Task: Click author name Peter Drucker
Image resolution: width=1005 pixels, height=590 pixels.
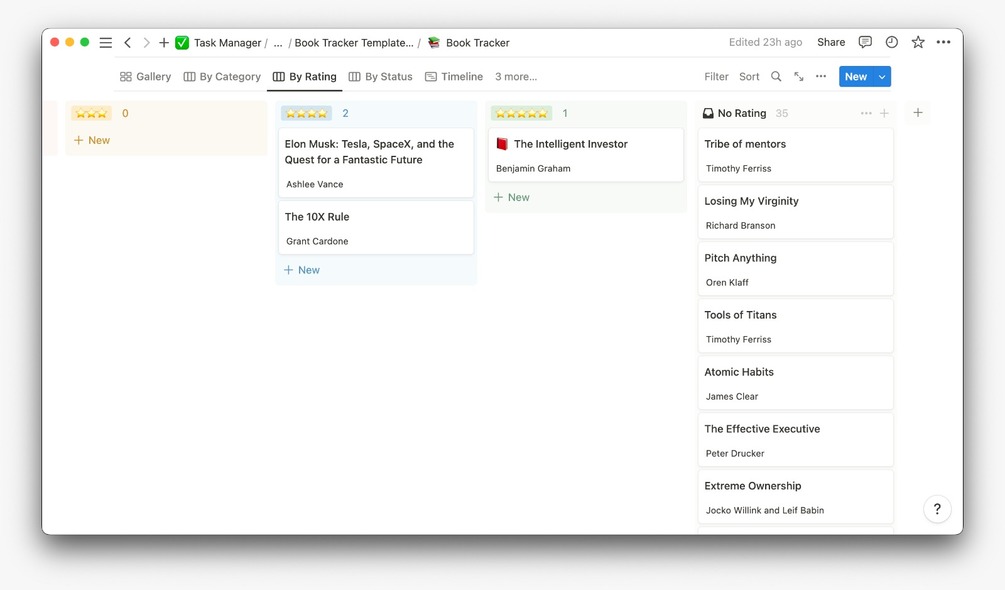Action: click(735, 454)
